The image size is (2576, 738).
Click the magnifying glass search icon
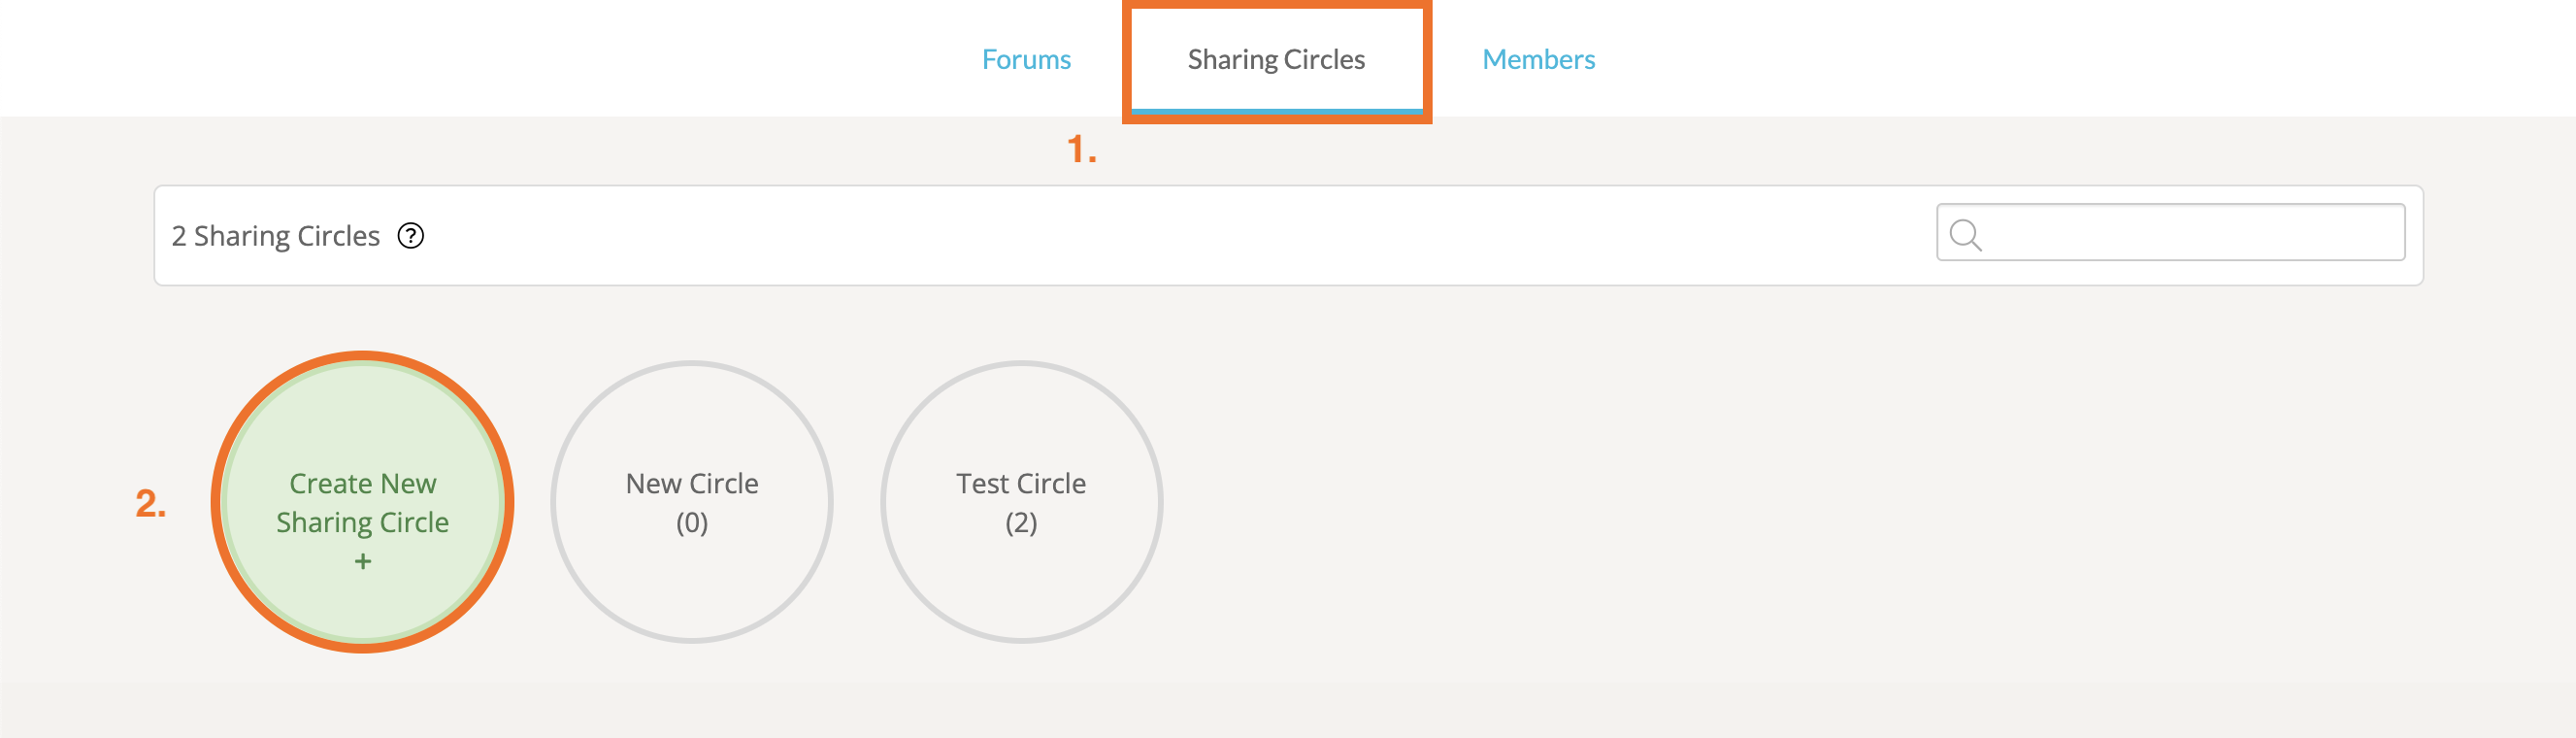coord(1965,235)
